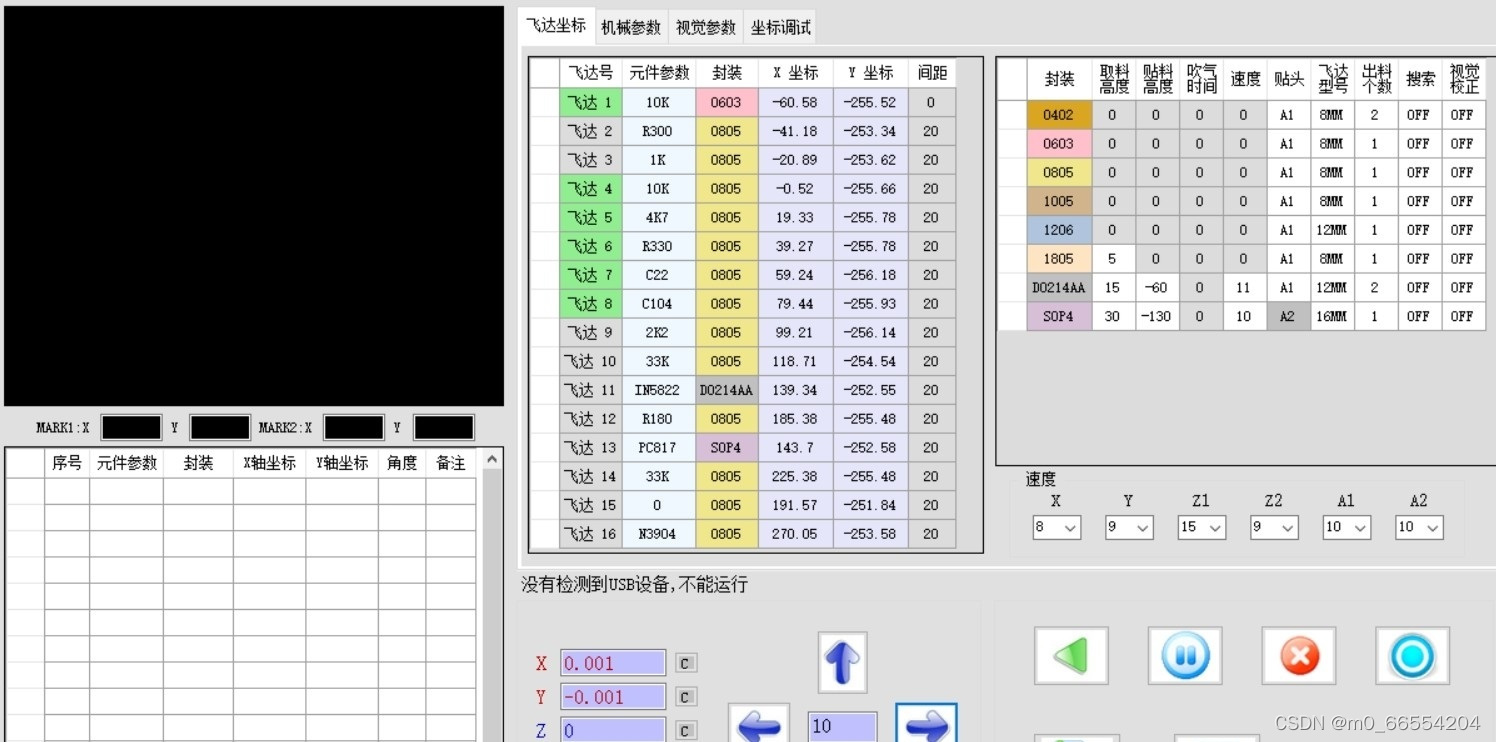Click the 飞达型号 column header
1496x742 pixels.
point(1333,79)
